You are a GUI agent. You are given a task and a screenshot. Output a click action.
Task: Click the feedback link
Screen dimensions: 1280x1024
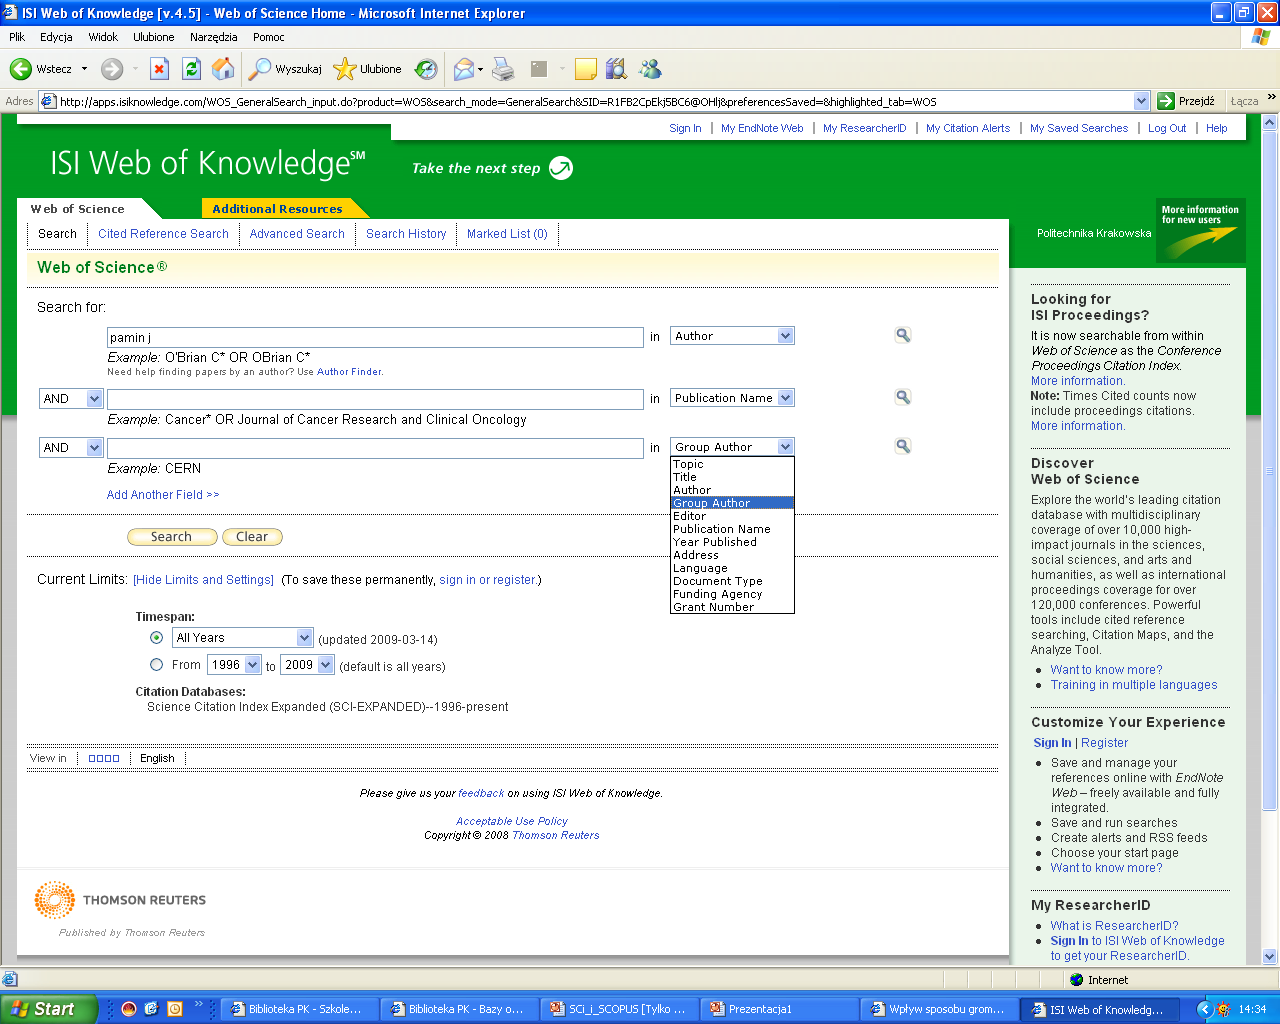tap(481, 793)
